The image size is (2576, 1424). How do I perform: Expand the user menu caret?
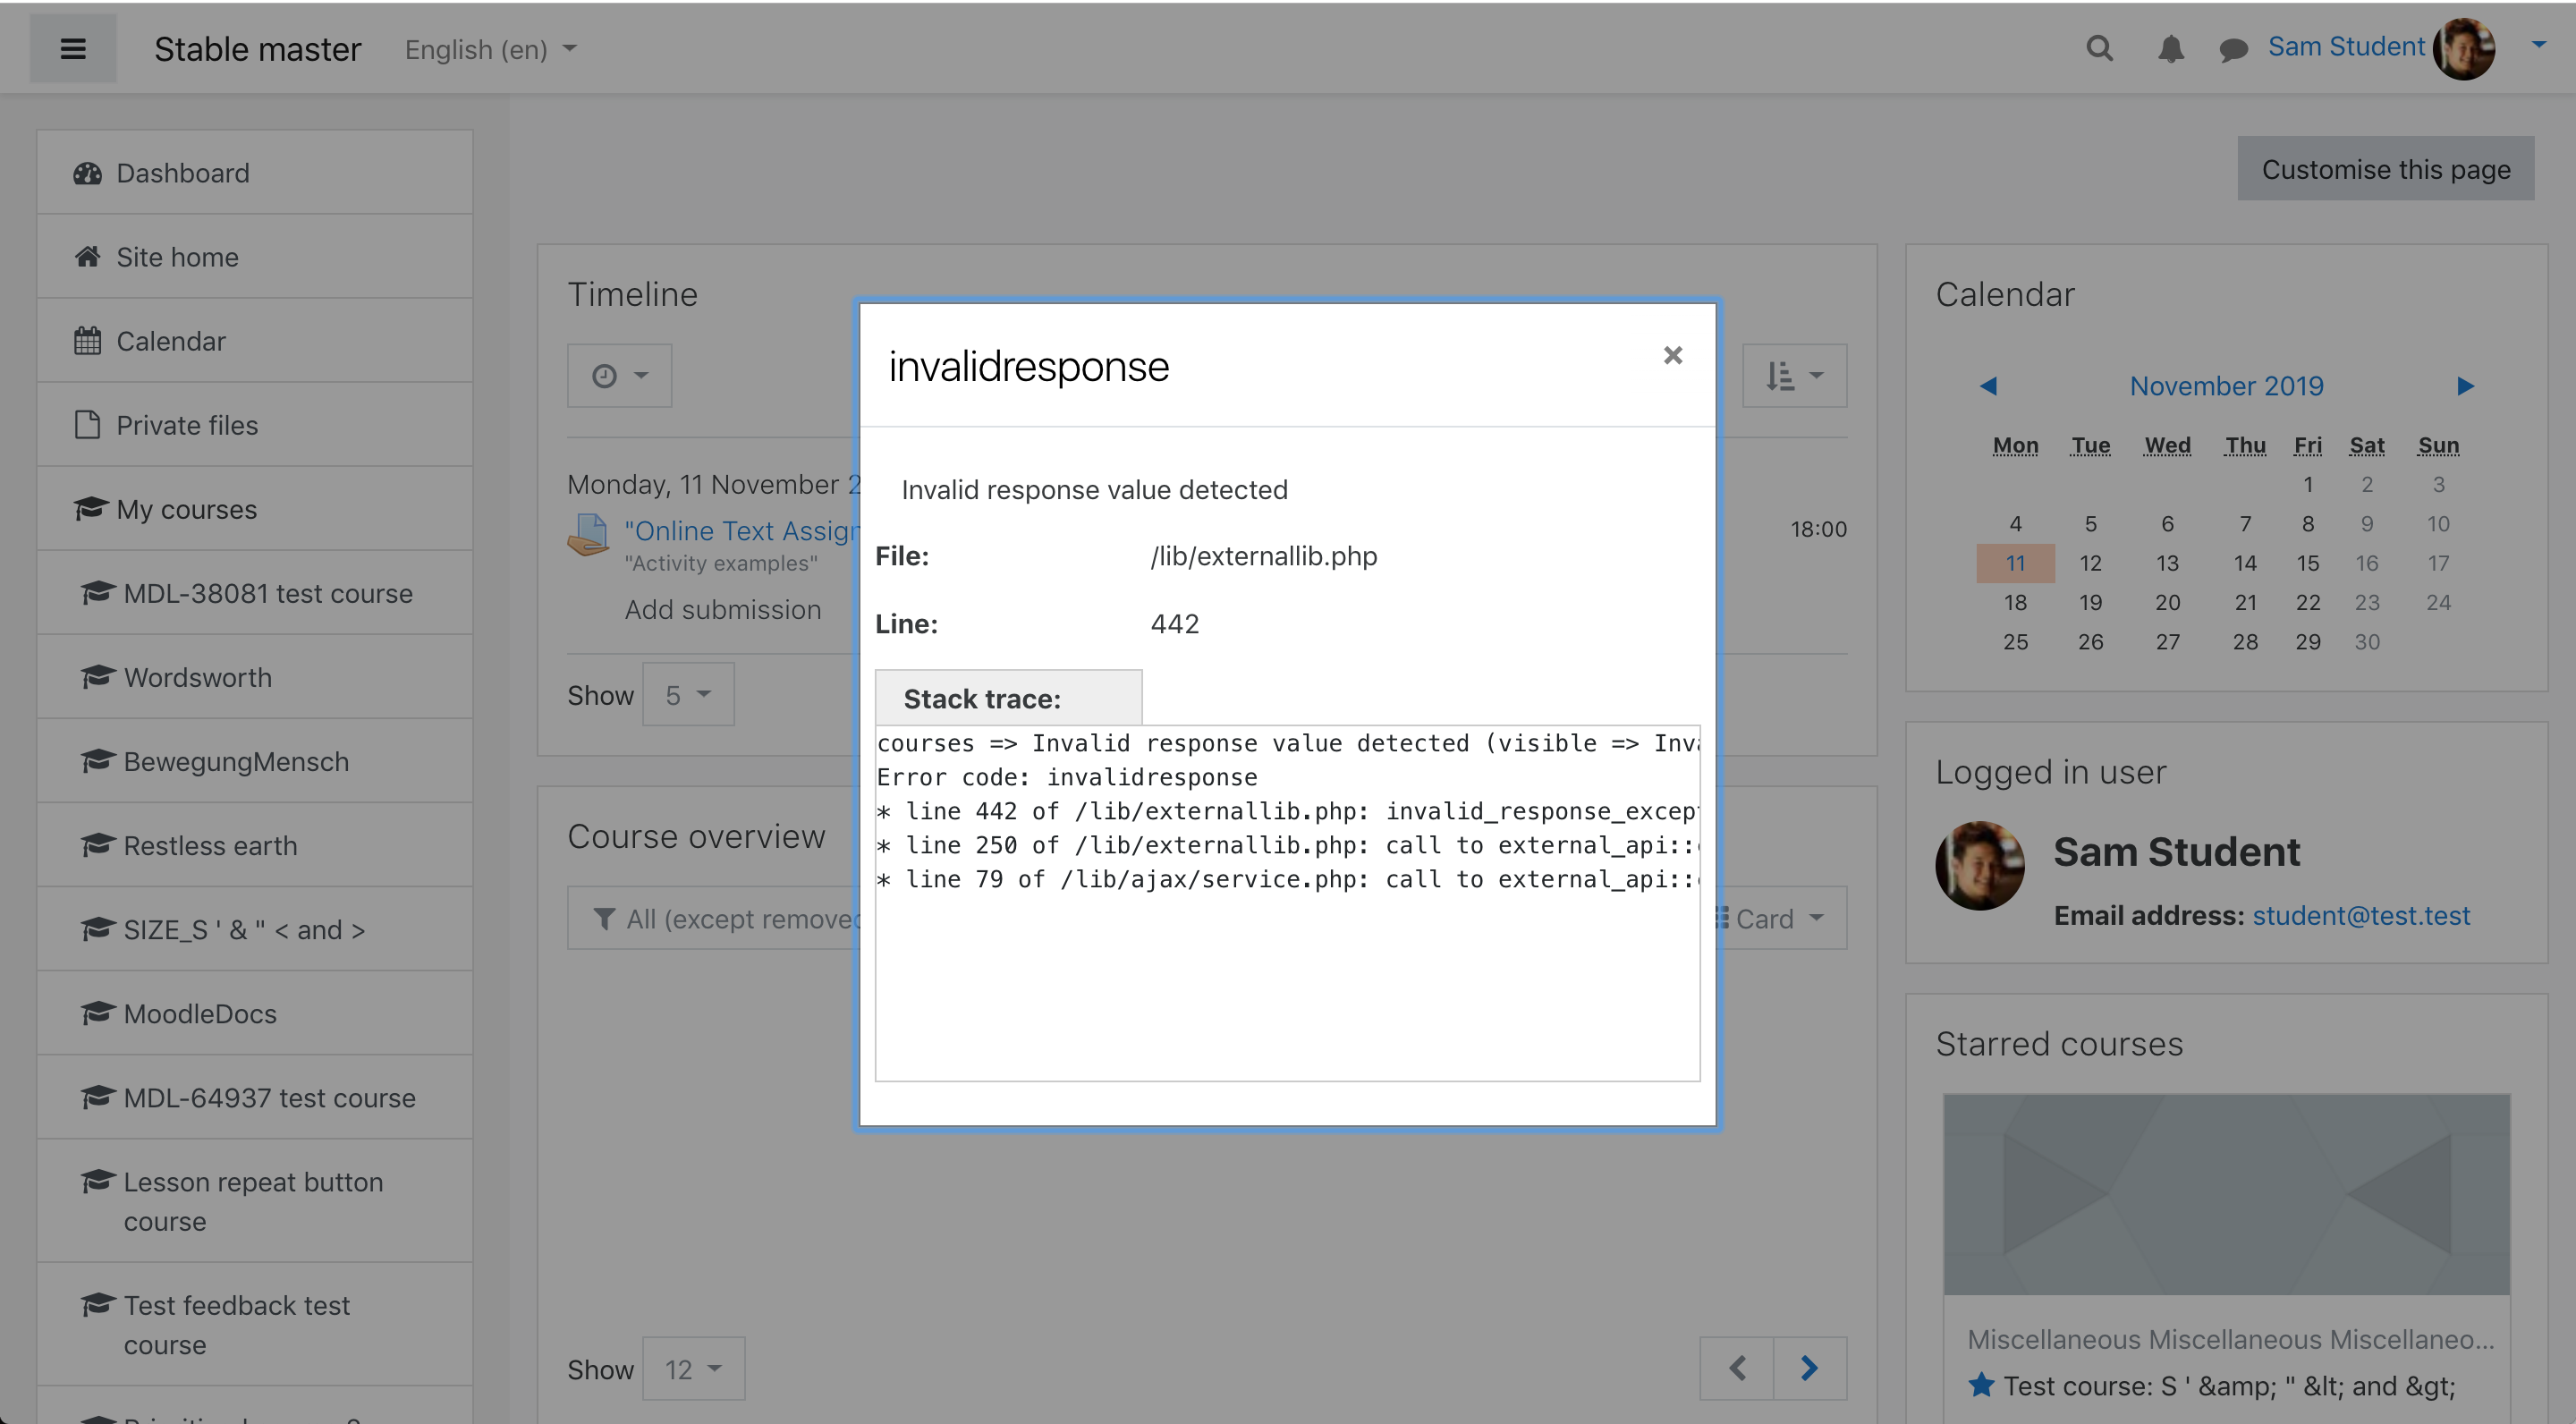2538,45
